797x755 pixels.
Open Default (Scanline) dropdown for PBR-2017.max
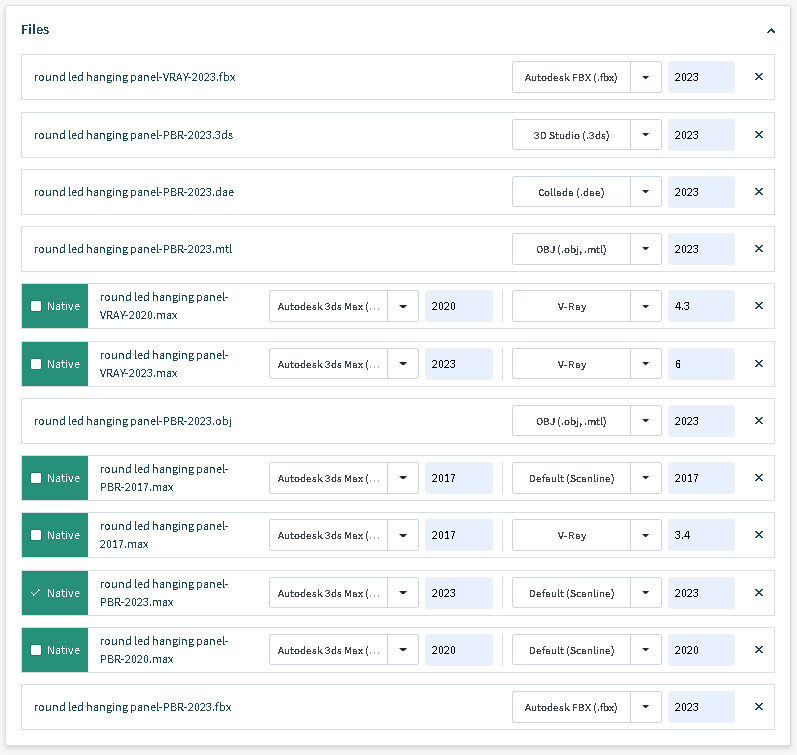646,478
